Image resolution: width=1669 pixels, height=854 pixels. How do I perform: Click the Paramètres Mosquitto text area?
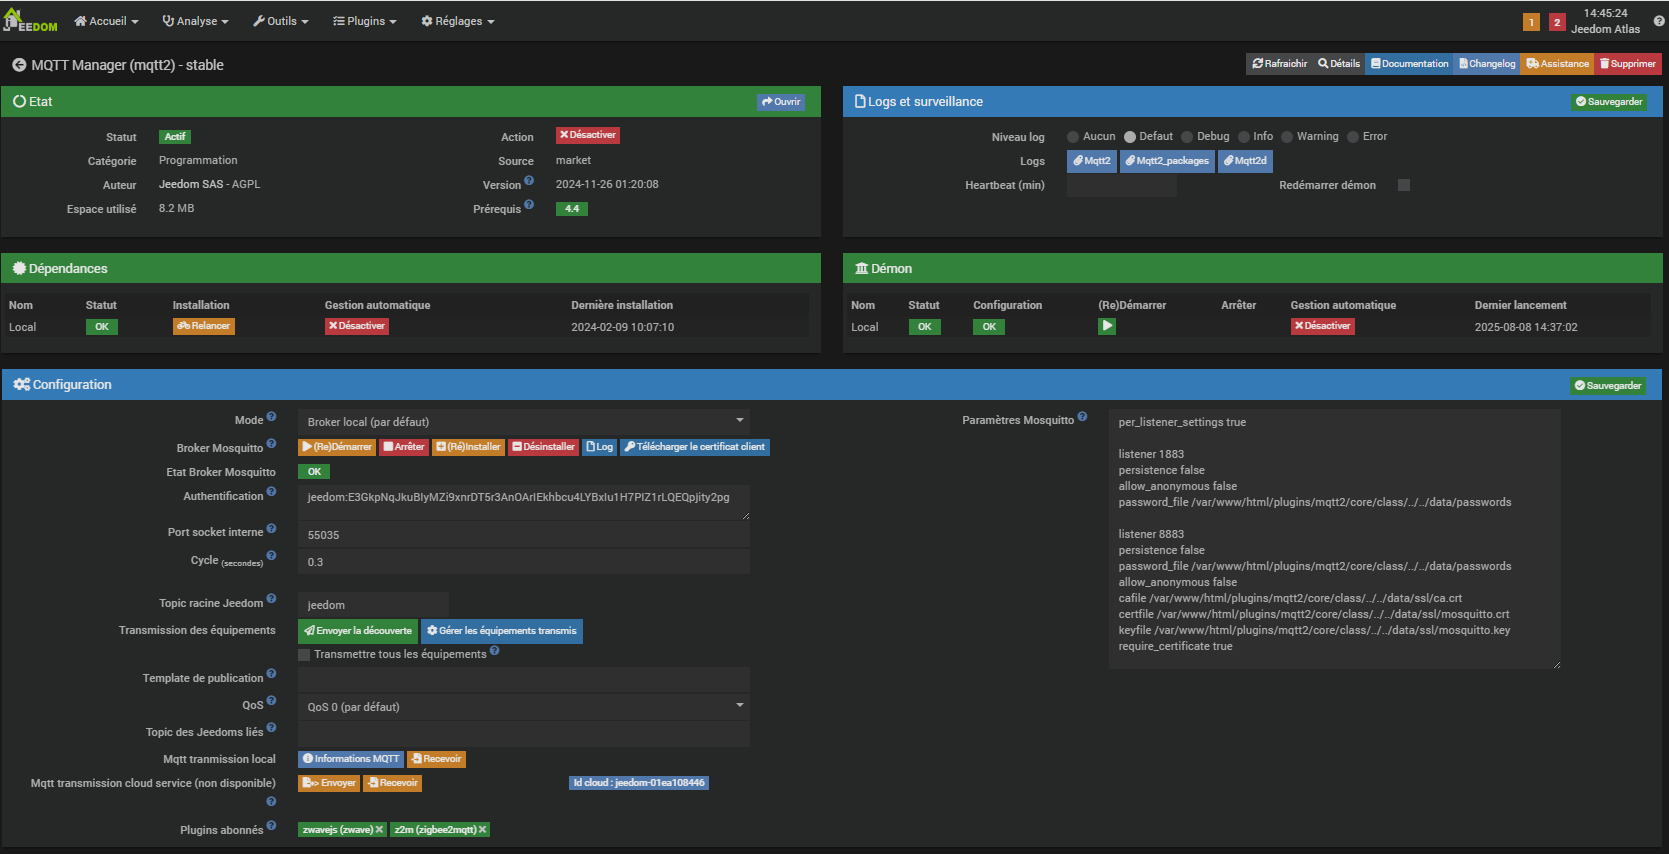click(x=1335, y=538)
